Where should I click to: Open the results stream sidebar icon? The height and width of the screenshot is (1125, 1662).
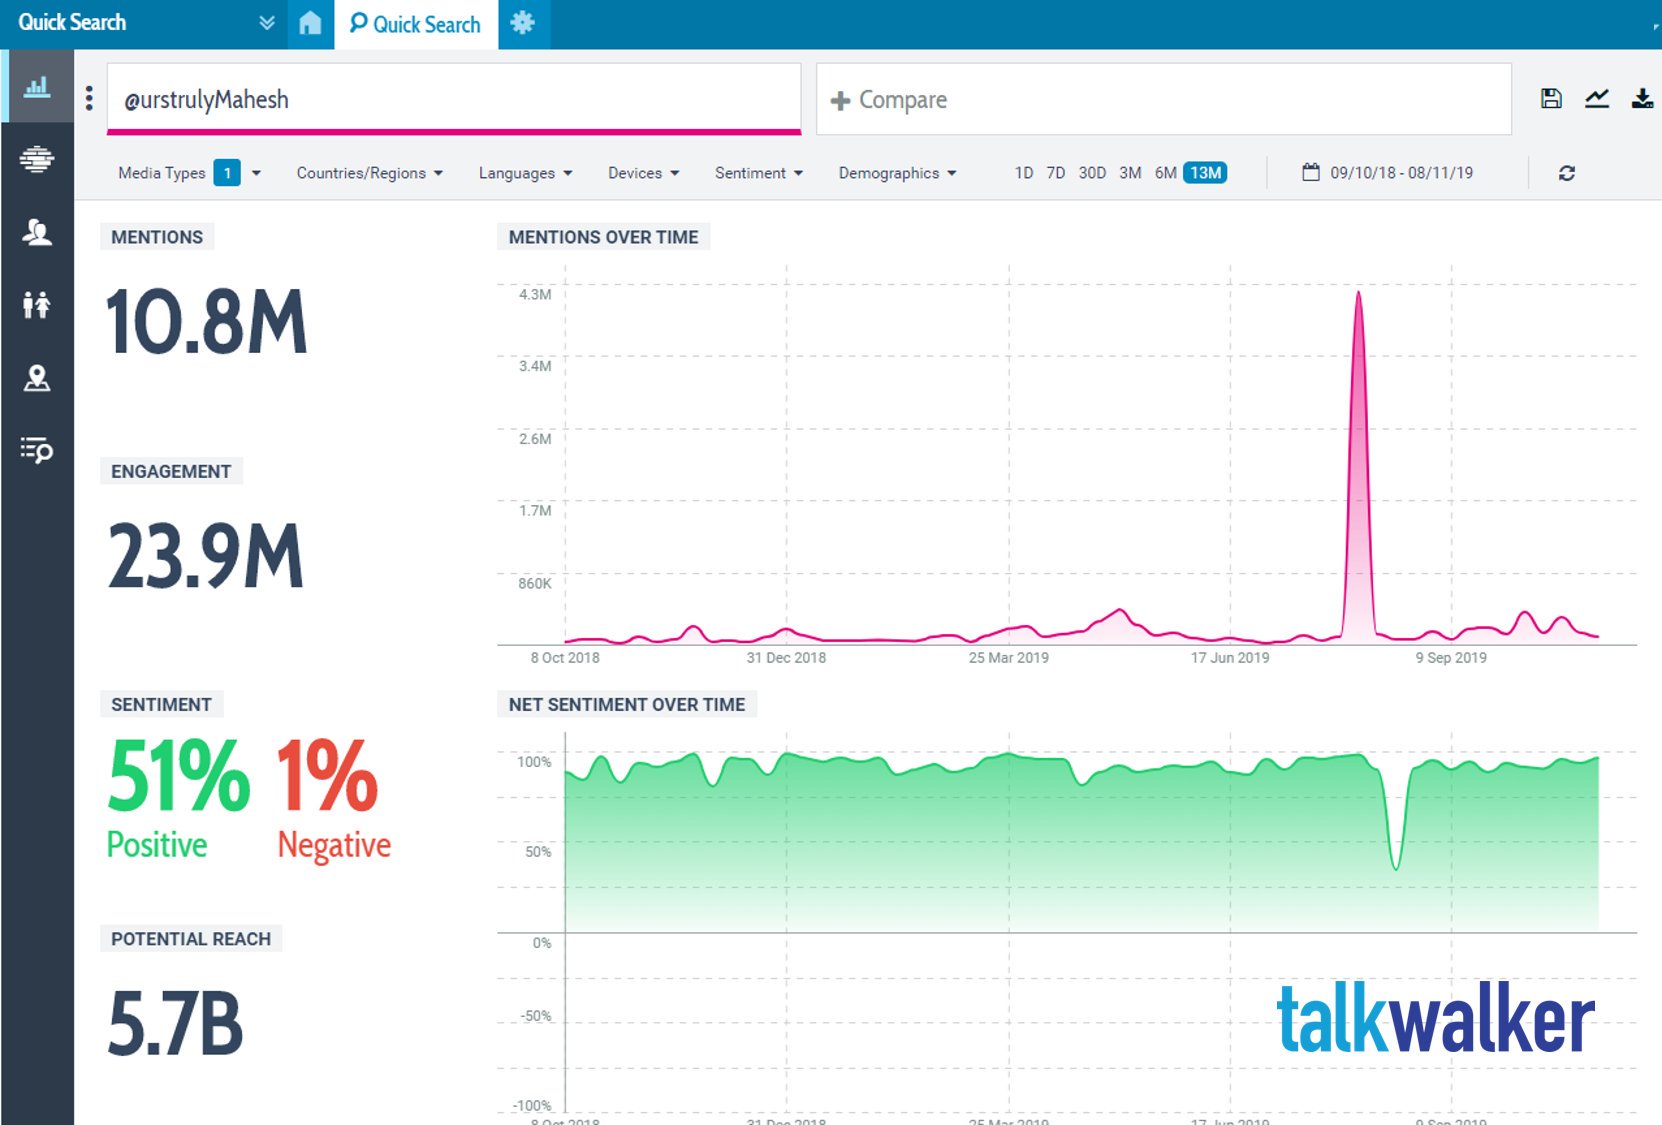[x=37, y=159]
